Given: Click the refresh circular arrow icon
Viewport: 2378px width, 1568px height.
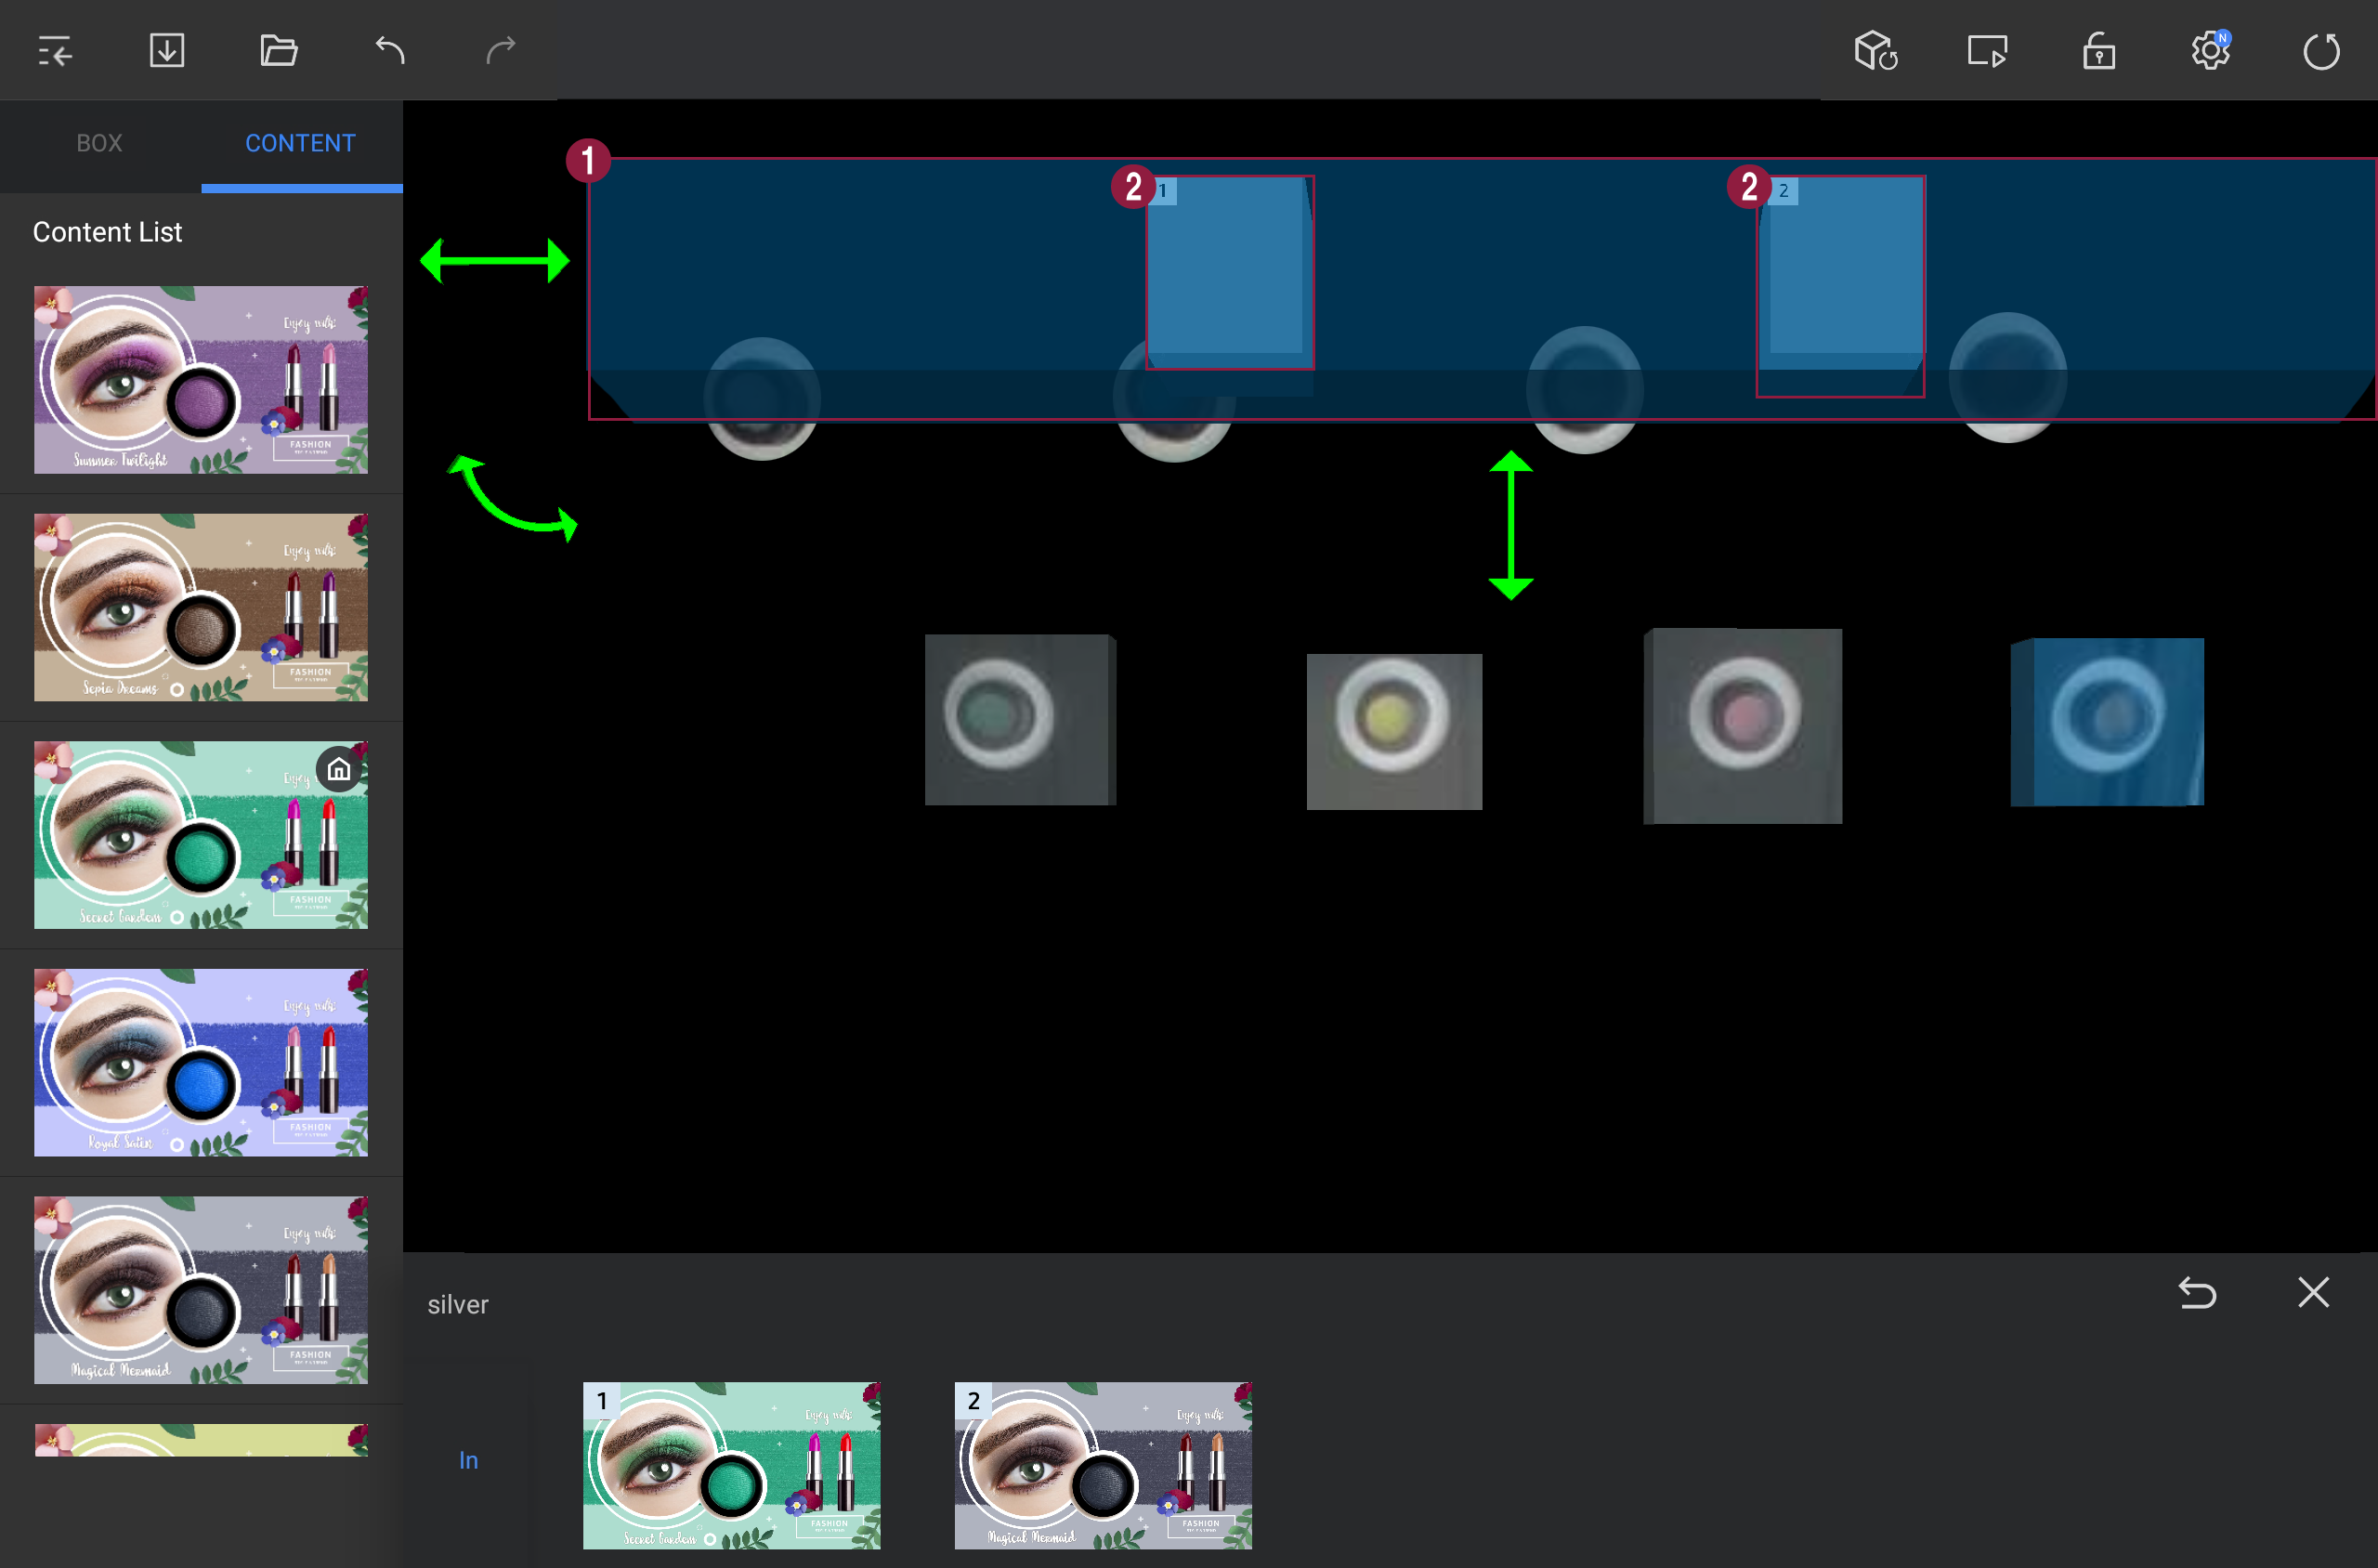Looking at the screenshot, I should (2321, 50).
